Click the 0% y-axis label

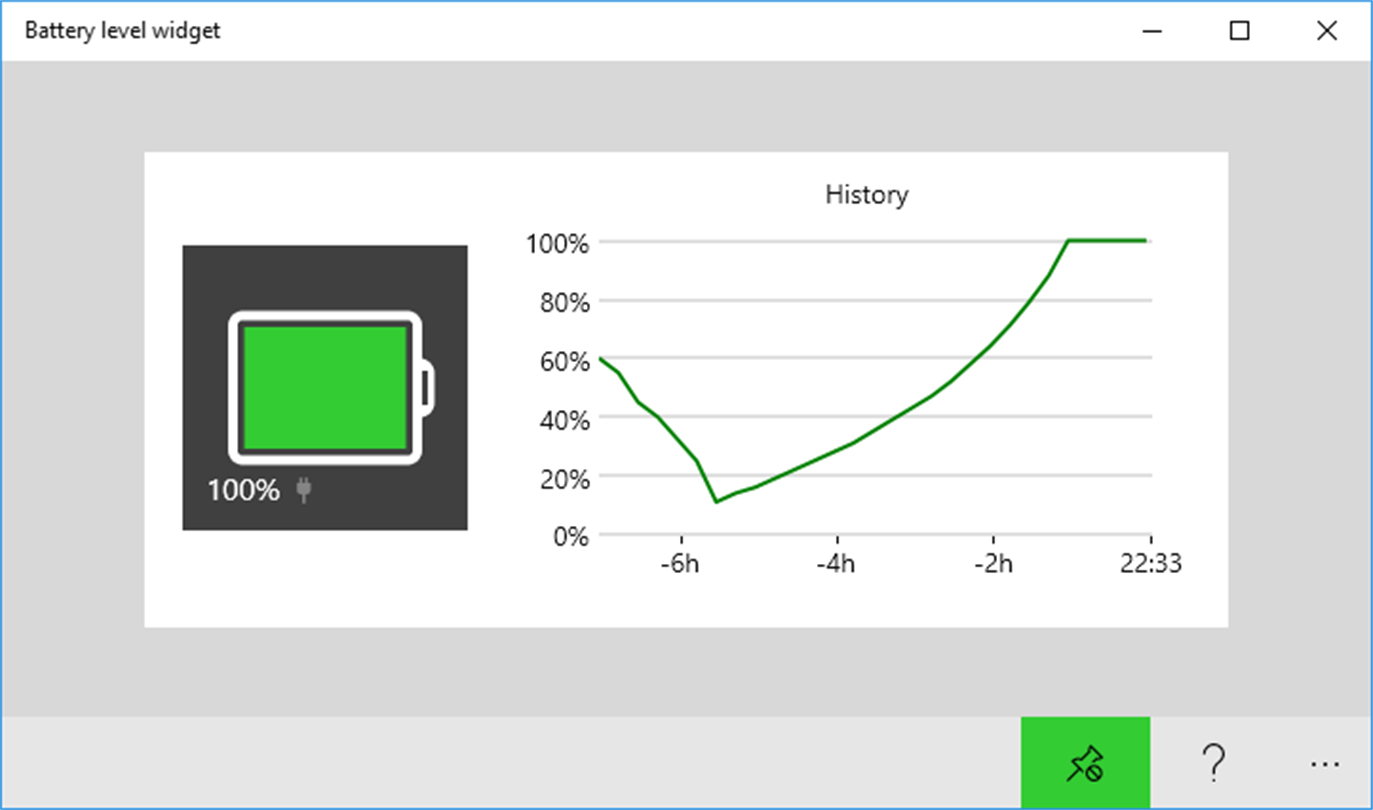(571, 537)
